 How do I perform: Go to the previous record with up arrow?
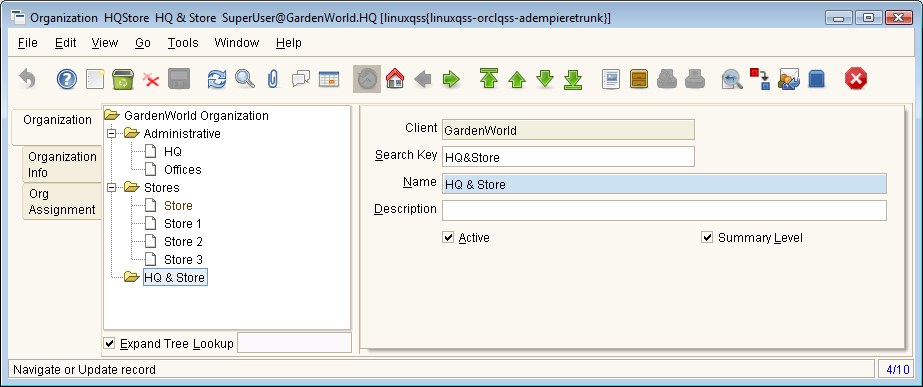click(x=517, y=80)
